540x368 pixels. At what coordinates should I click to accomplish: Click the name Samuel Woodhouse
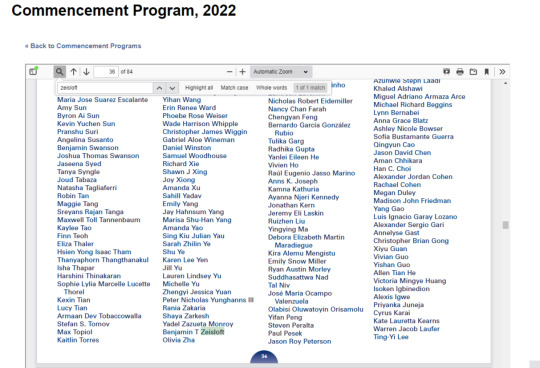tap(195, 156)
